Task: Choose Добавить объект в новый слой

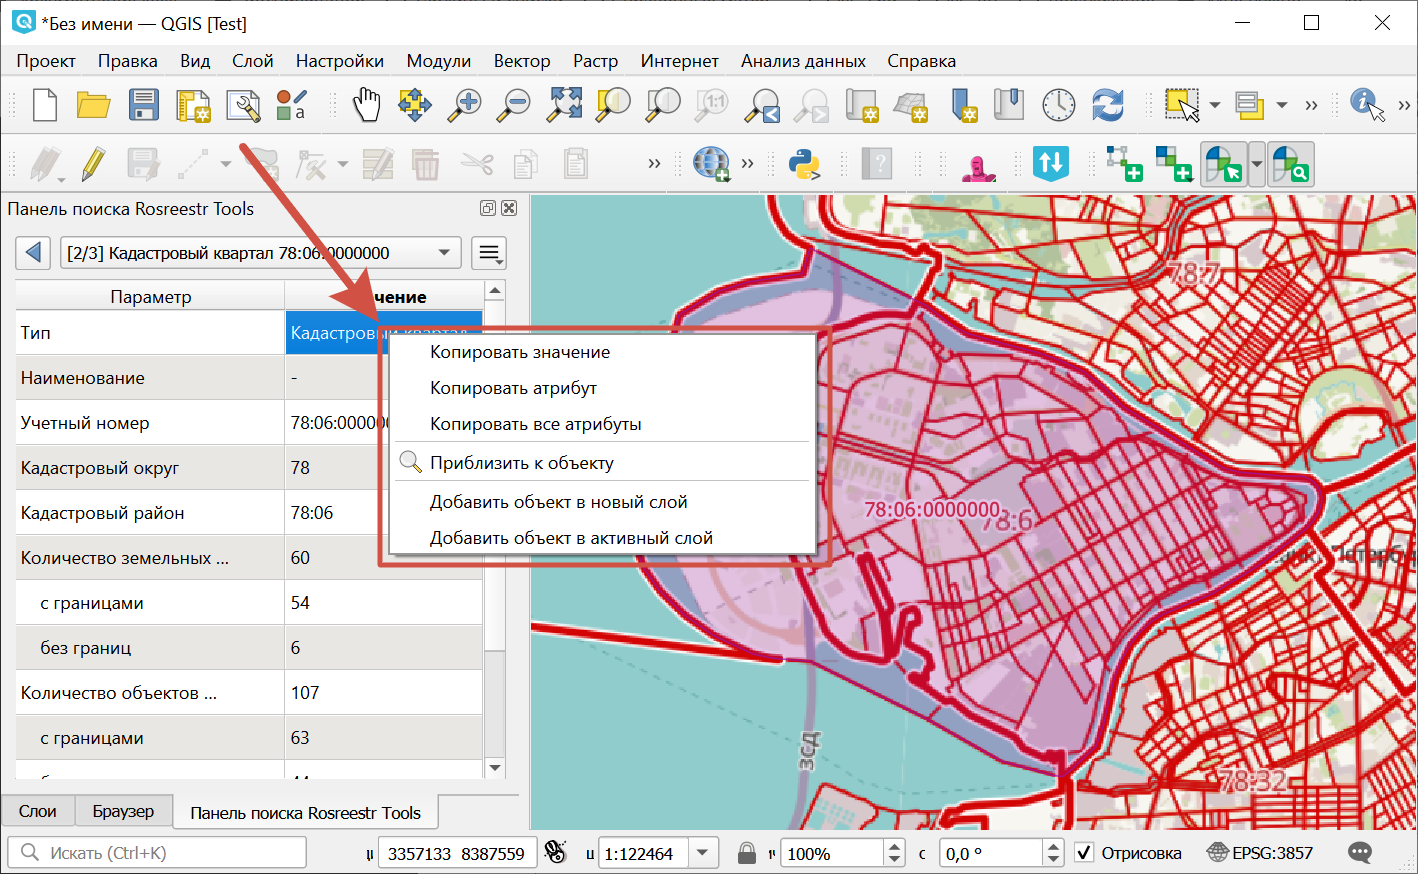Action: [602, 502]
